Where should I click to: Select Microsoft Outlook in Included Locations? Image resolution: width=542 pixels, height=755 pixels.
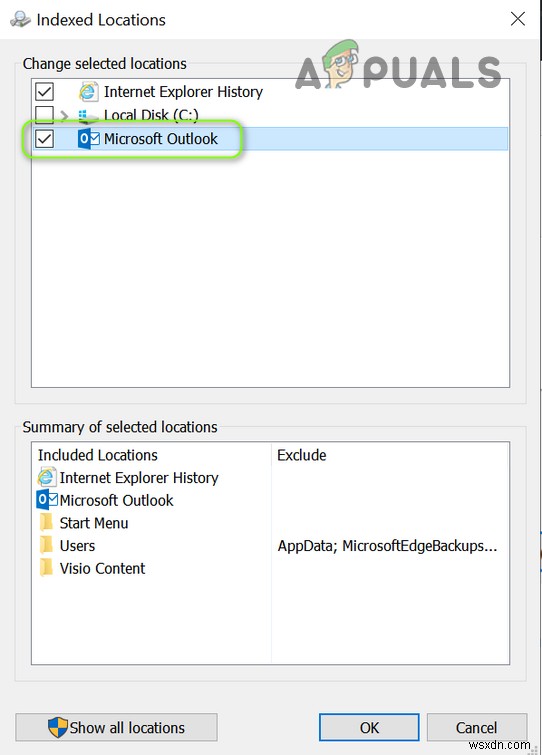(116, 500)
